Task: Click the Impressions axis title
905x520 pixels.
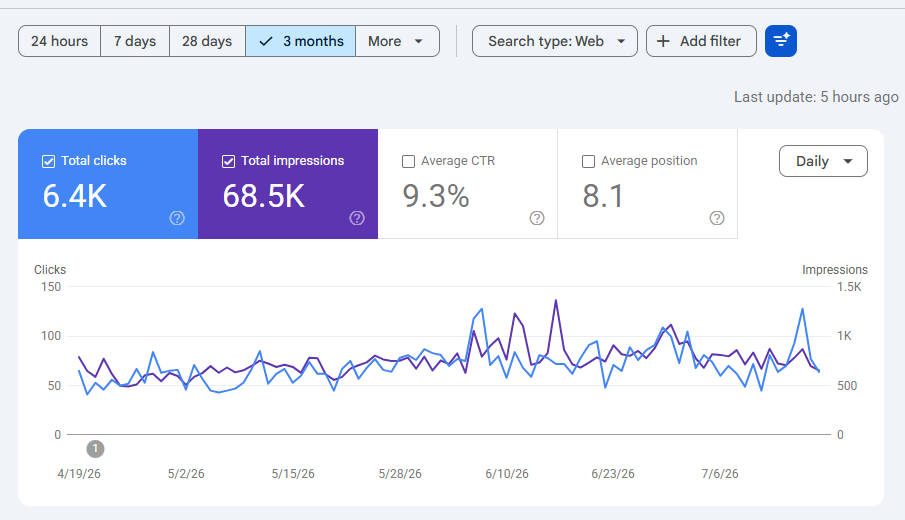Action: click(835, 270)
